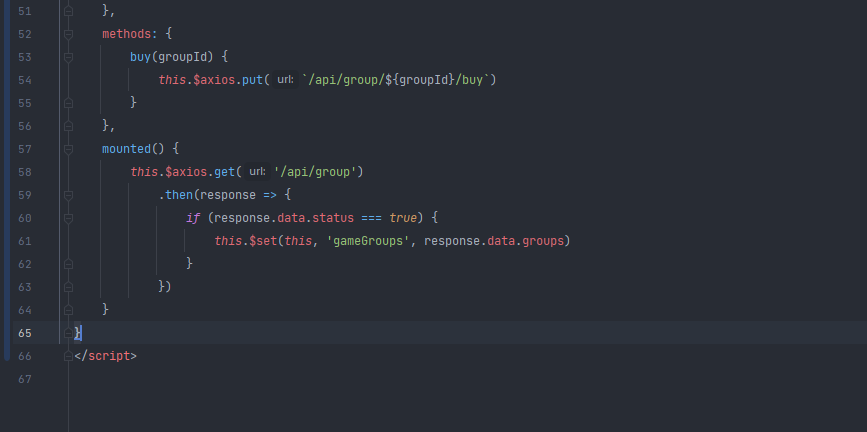Screen dimensions: 867x432
Task: Click the status property on line 60
Action: [333, 218]
